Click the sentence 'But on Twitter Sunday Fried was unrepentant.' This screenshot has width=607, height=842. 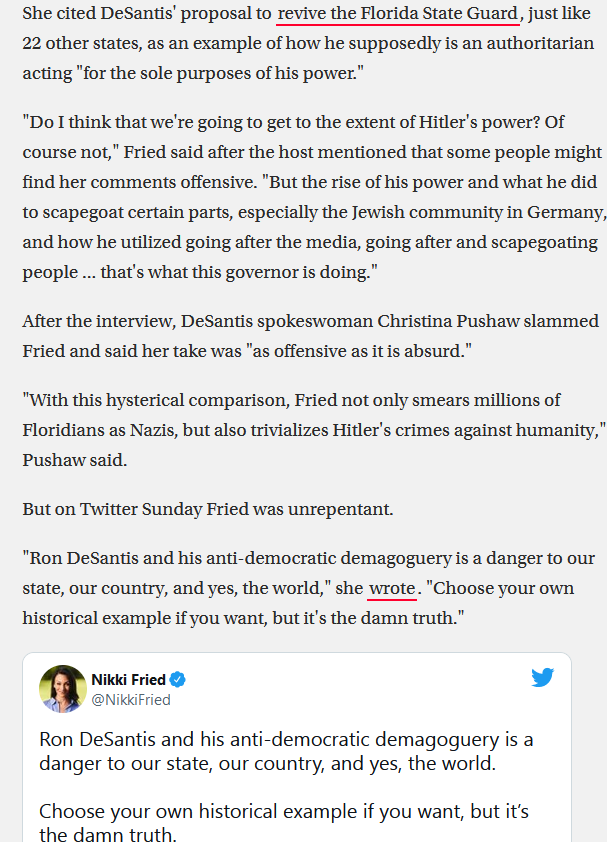point(208,509)
